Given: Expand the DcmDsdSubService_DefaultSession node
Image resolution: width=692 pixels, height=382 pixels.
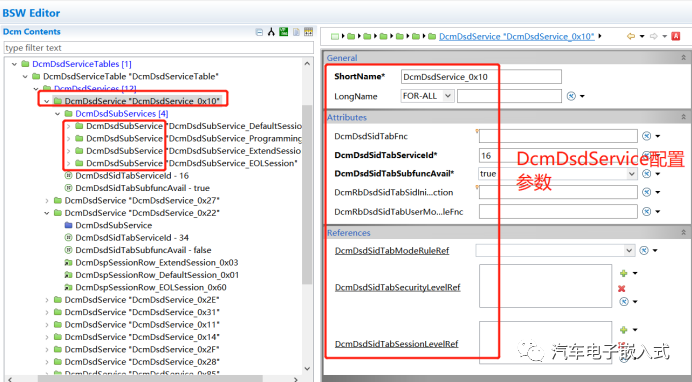Looking at the screenshot, I should pyautogui.click(x=68, y=126).
